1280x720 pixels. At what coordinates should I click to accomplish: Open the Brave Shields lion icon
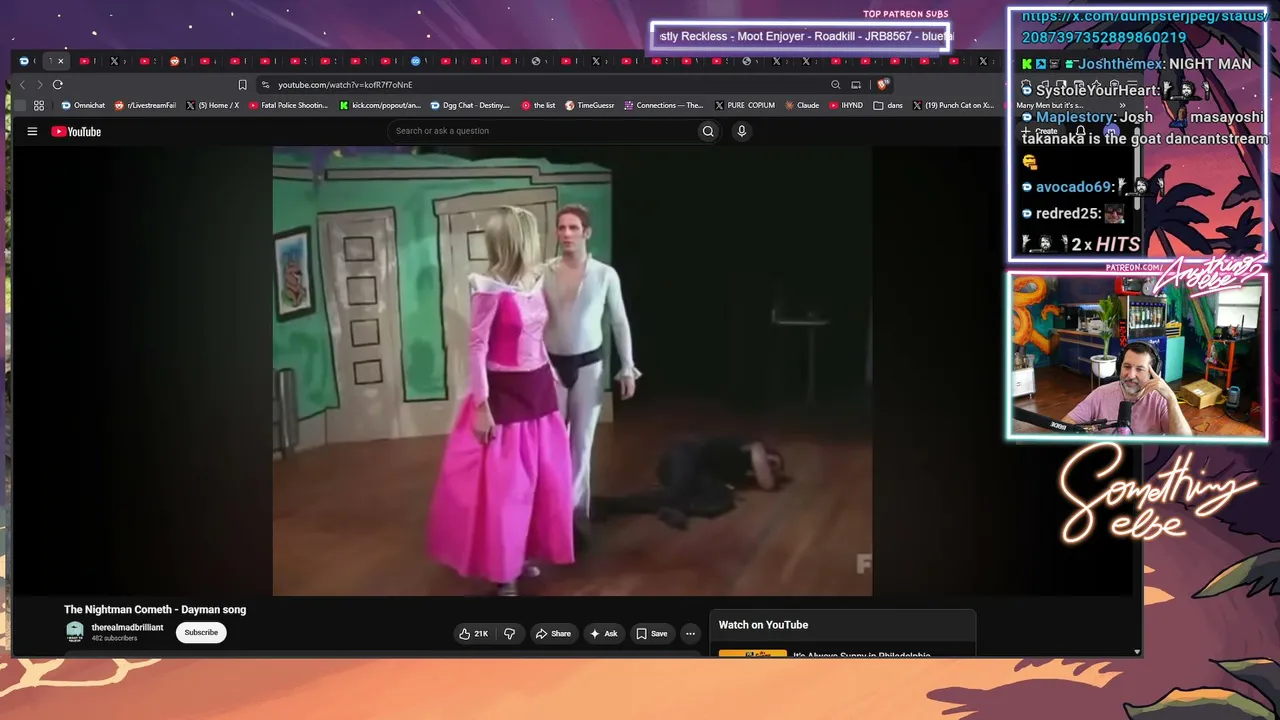pos(882,85)
